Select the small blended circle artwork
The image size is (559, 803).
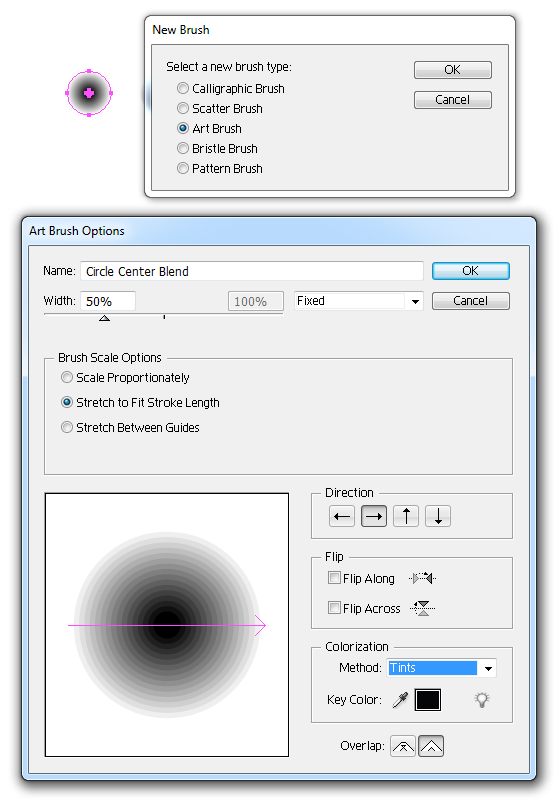click(89, 93)
